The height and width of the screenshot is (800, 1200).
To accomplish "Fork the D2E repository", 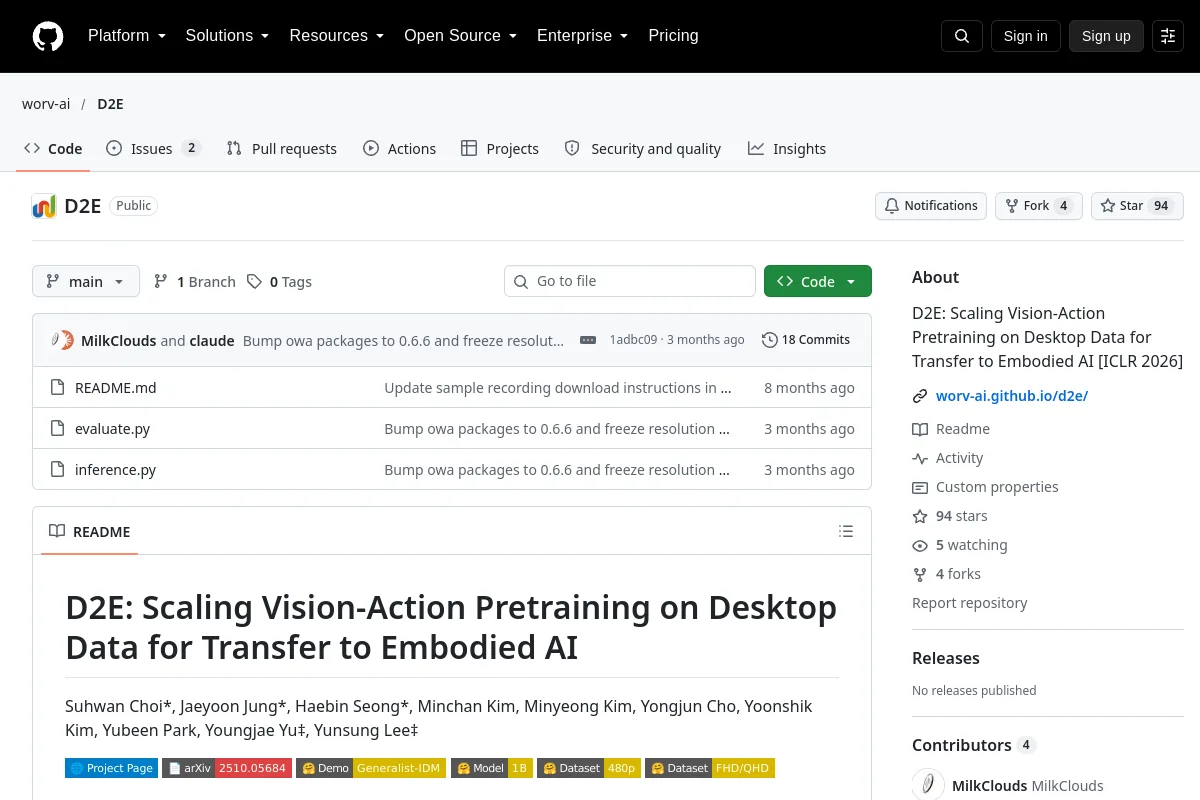I will pos(1039,206).
